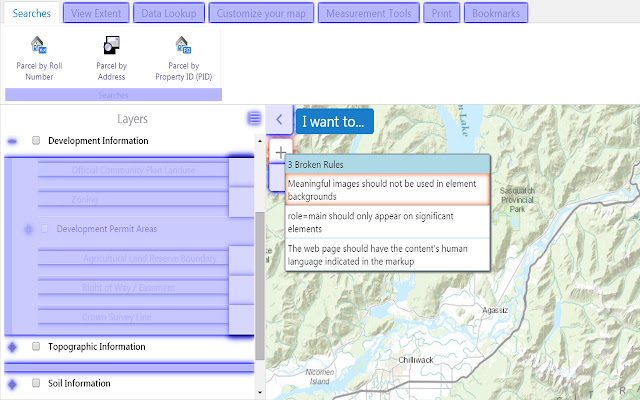
Task: Open the Customize your map tab
Action: pyautogui.click(x=261, y=13)
